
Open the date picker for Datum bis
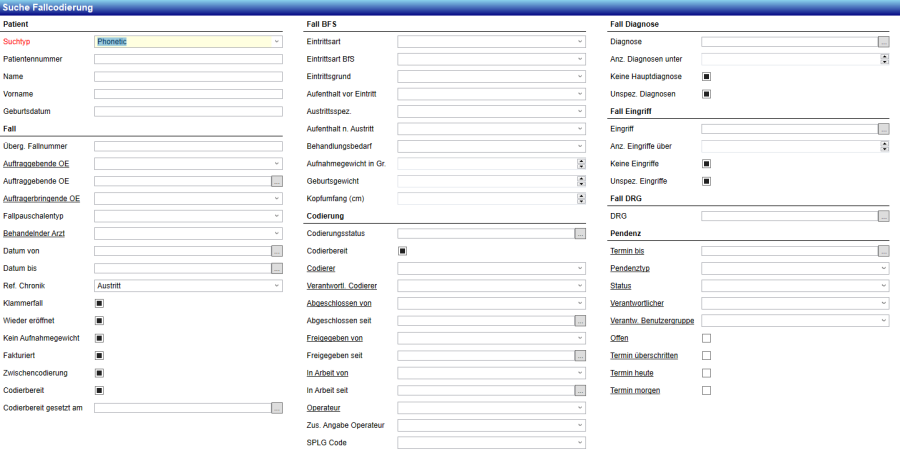coord(277,269)
